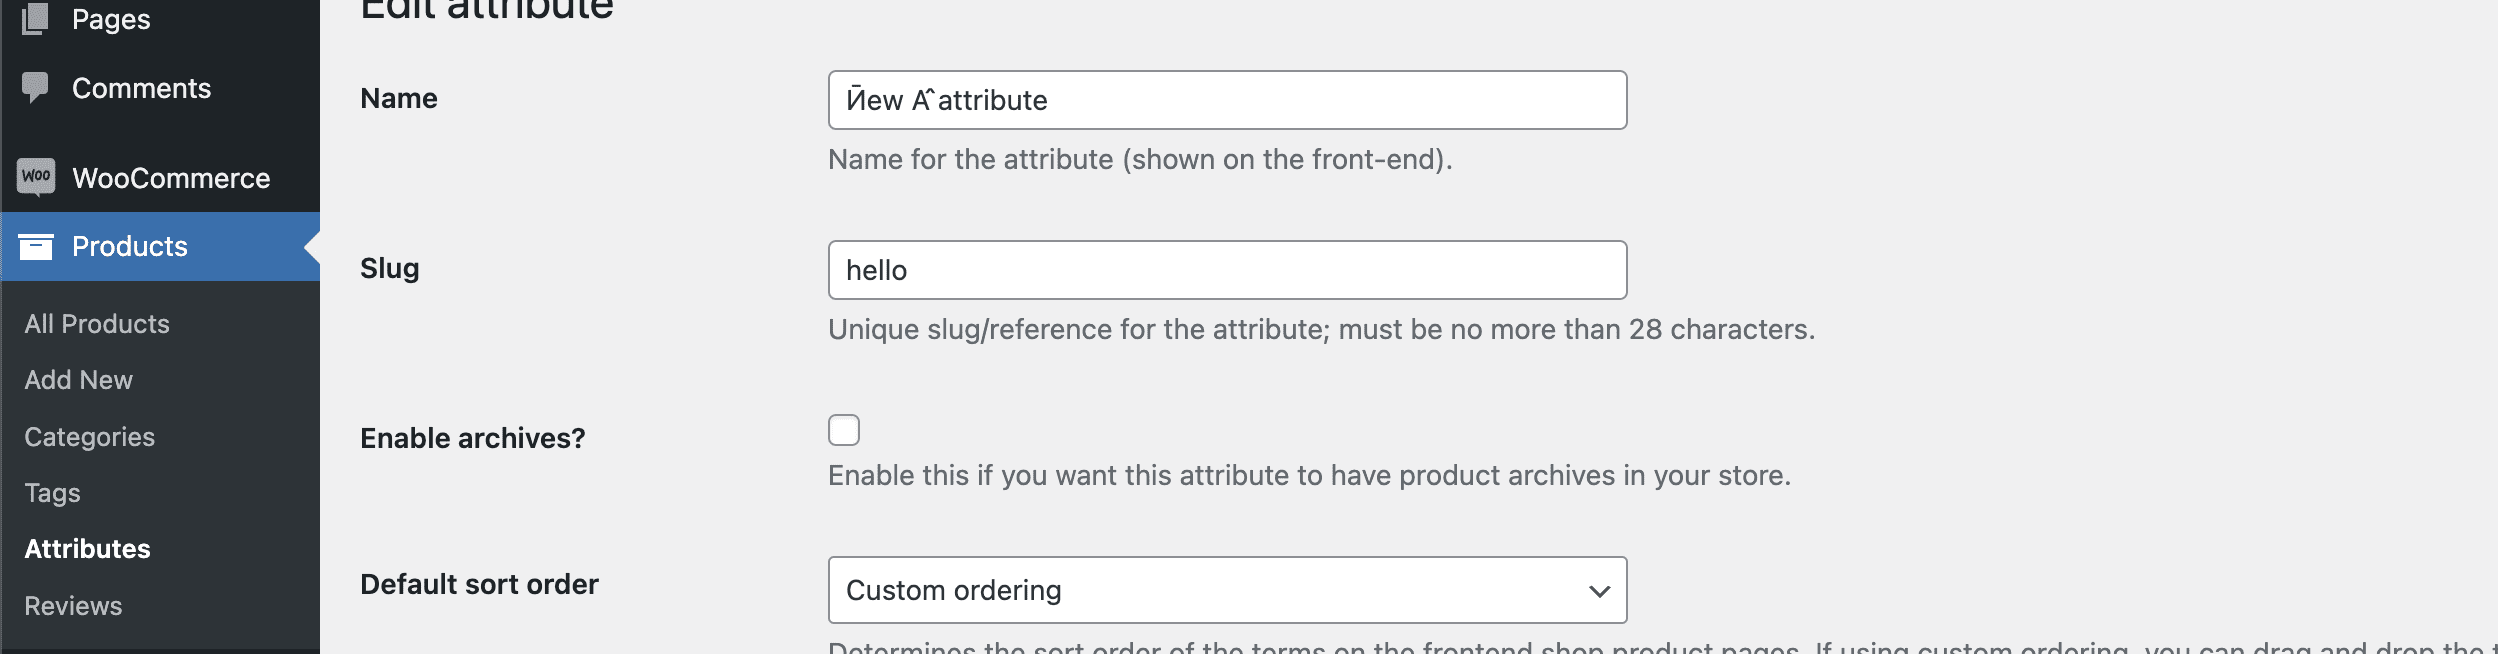The height and width of the screenshot is (654, 2498).
Task: Select the Attributes menu entry
Action: (87, 548)
